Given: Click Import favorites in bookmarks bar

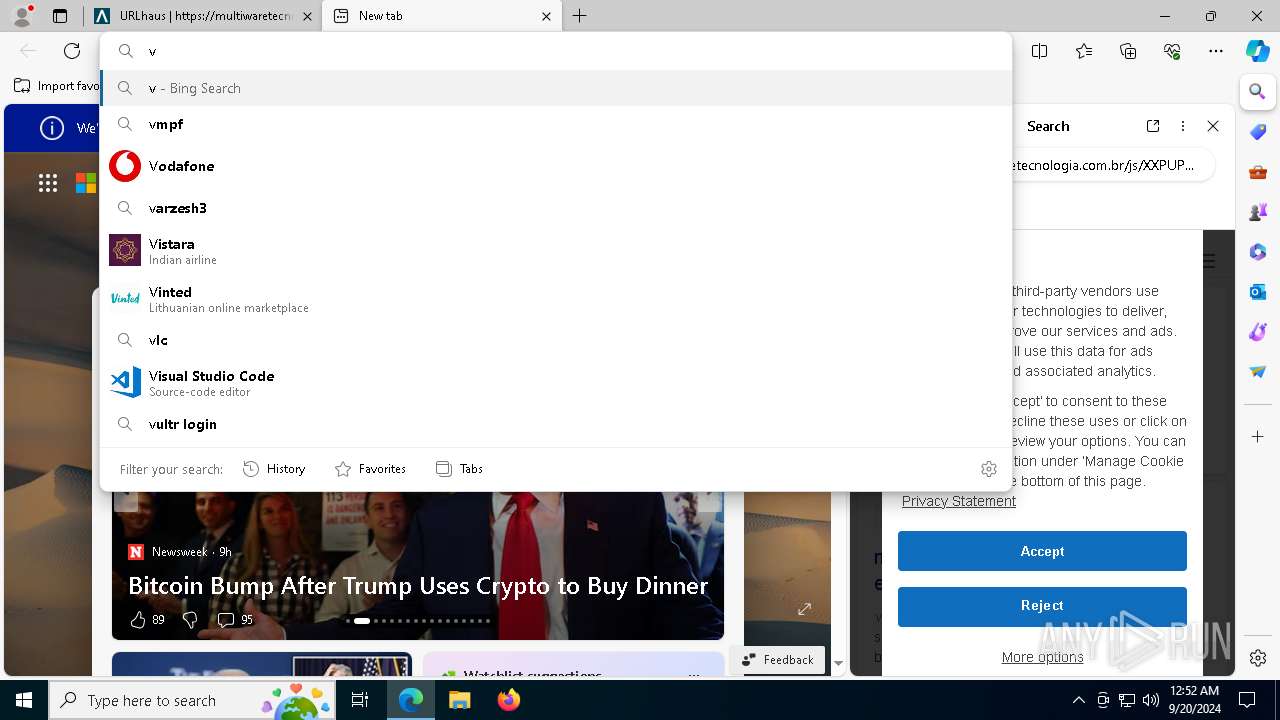Looking at the screenshot, I should coord(56,86).
